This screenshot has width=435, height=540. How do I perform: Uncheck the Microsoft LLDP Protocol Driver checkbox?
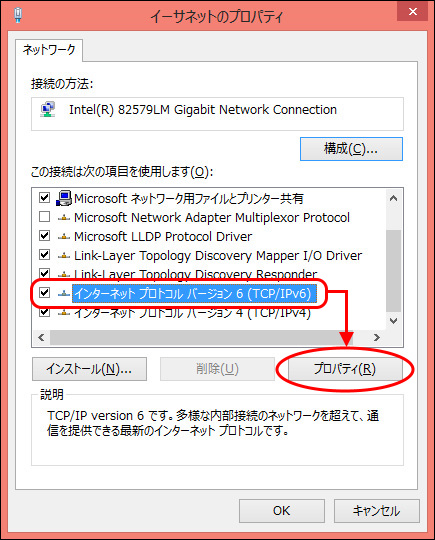tap(44, 236)
